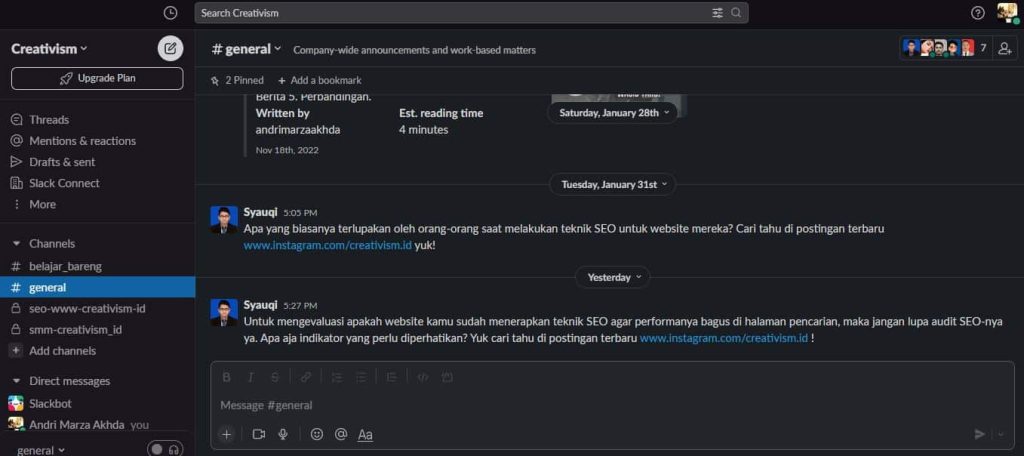The height and width of the screenshot is (456, 1024).
Task: Open the emoji picker
Action: [317, 434]
